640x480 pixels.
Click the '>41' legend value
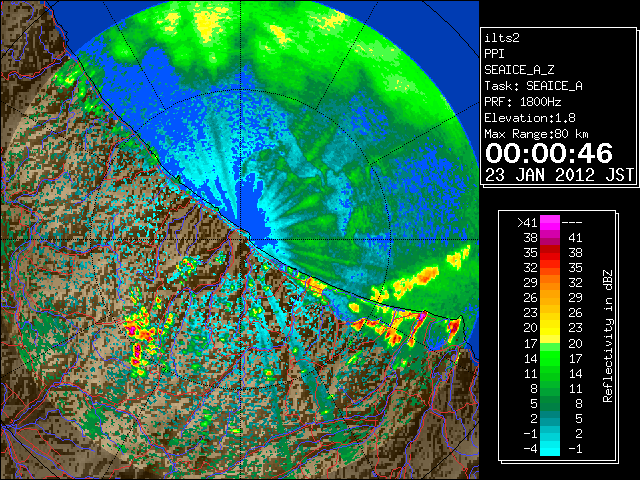click(527, 223)
